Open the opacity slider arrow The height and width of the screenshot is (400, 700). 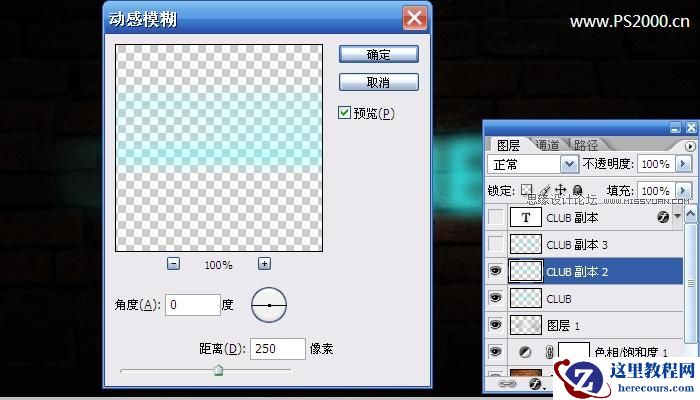pos(683,164)
